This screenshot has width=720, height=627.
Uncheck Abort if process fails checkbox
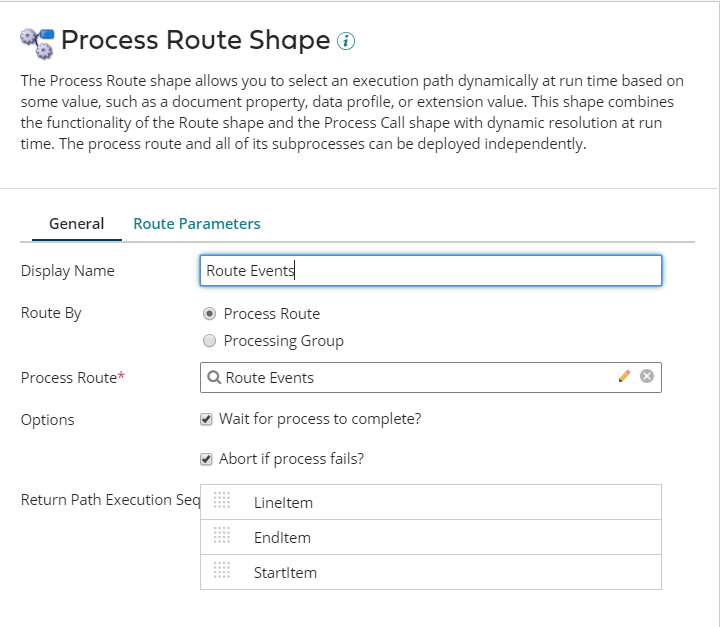206,459
